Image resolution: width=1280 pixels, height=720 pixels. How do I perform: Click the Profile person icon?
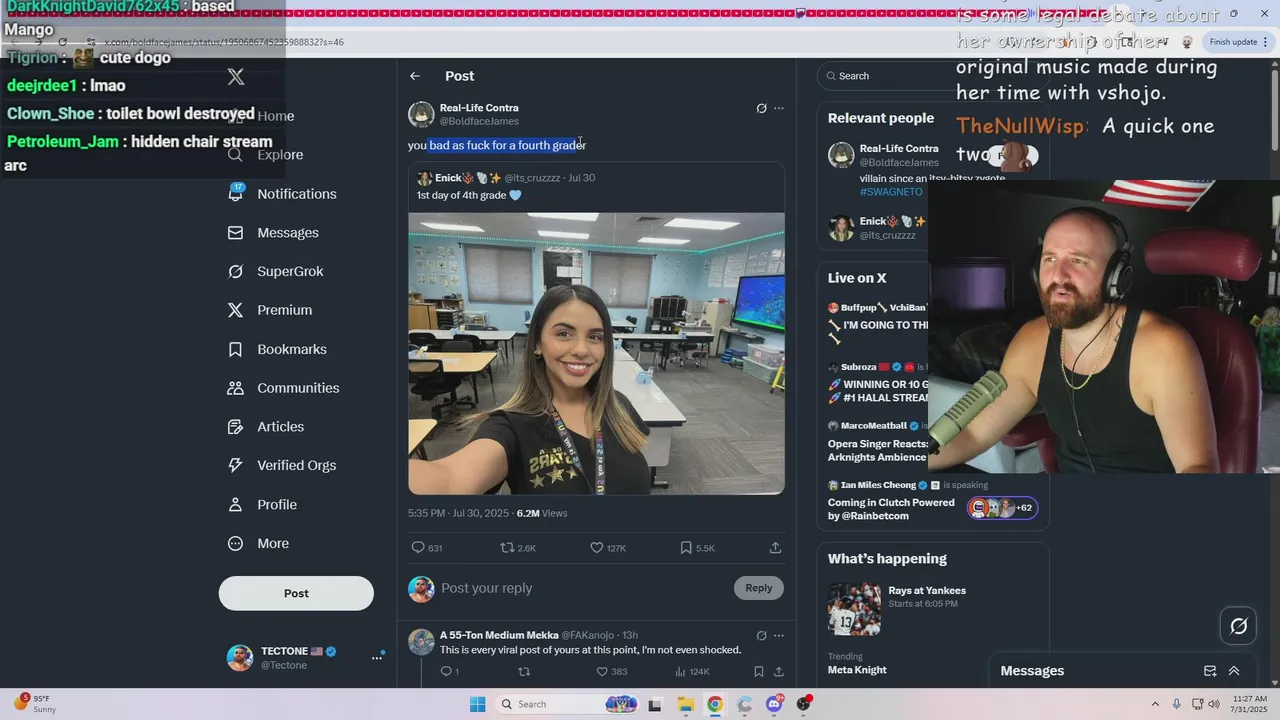[236, 504]
